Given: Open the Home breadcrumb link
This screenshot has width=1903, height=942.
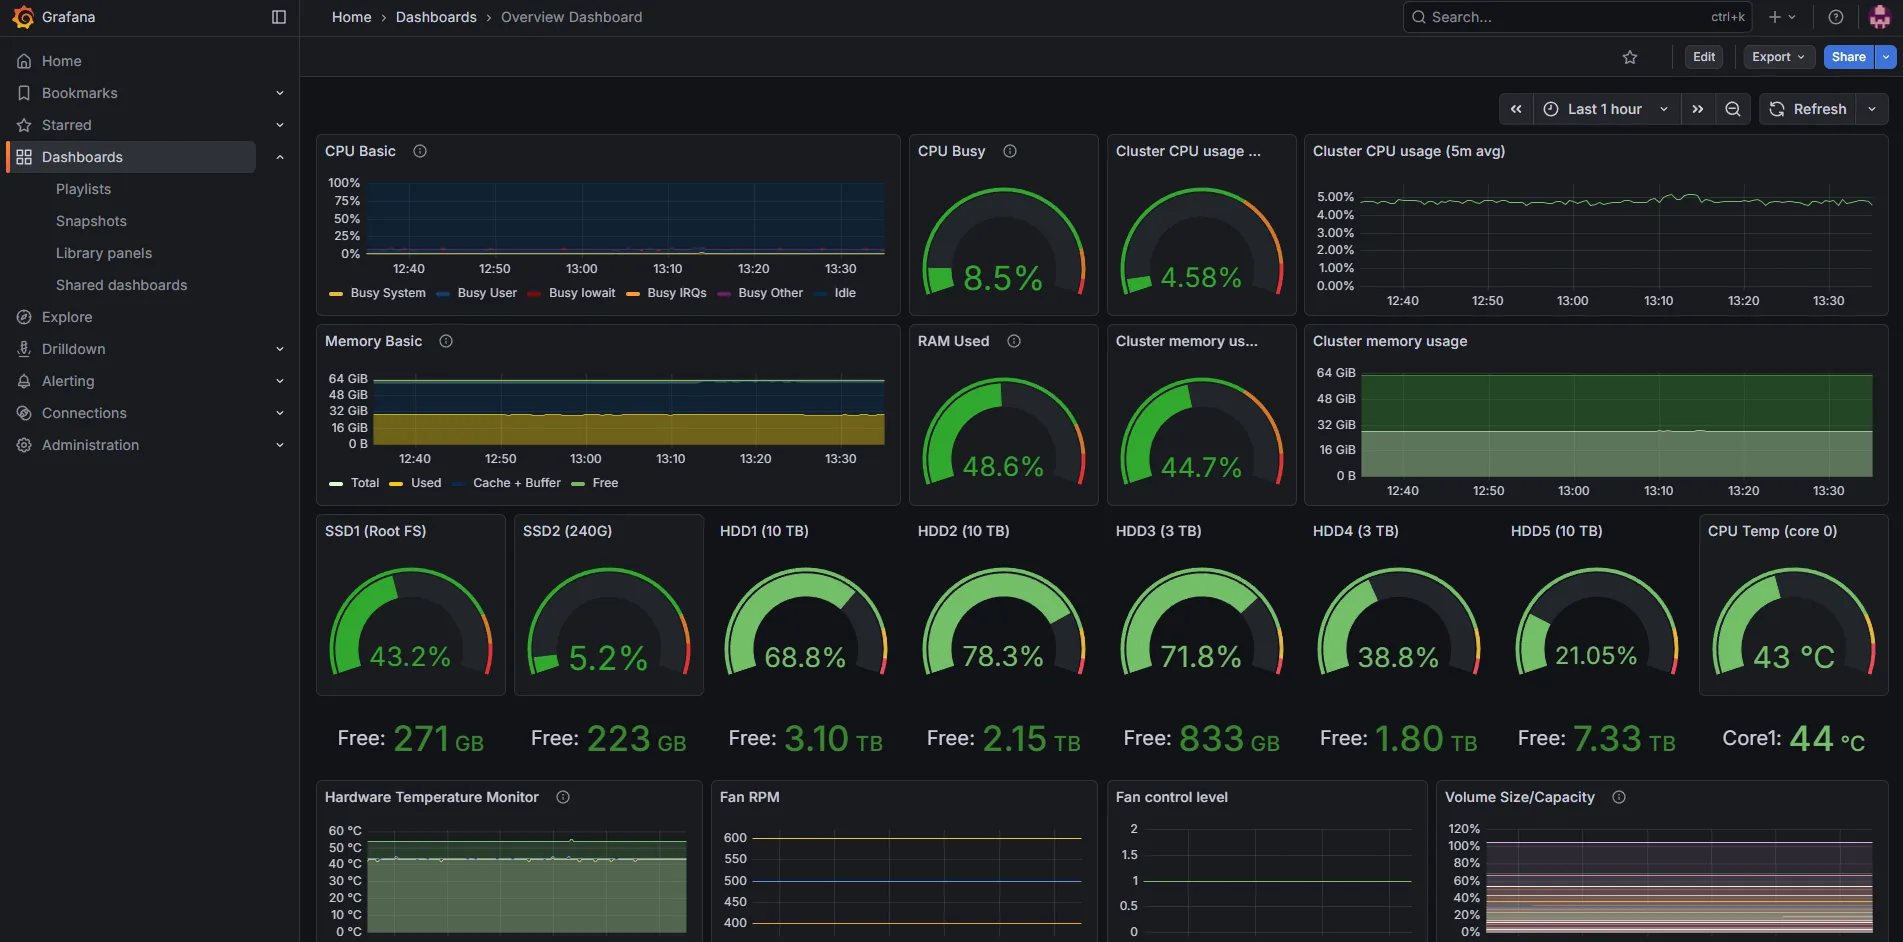Looking at the screenshot, I should (351, 17).
